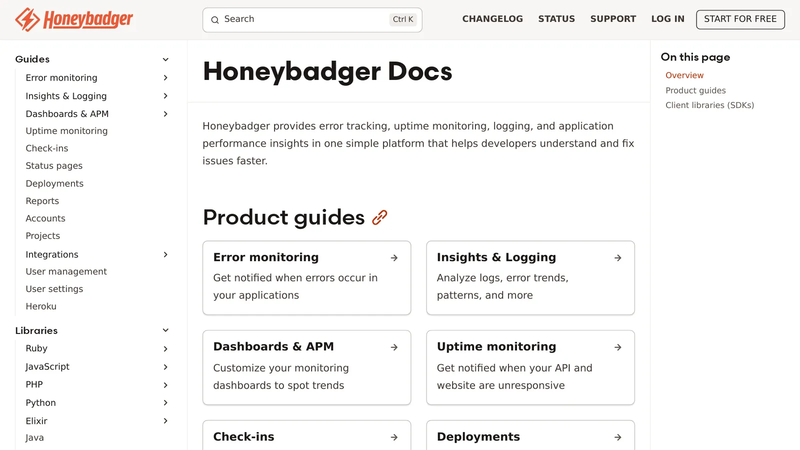Open the Changelog nav item

tap(492, 19)
